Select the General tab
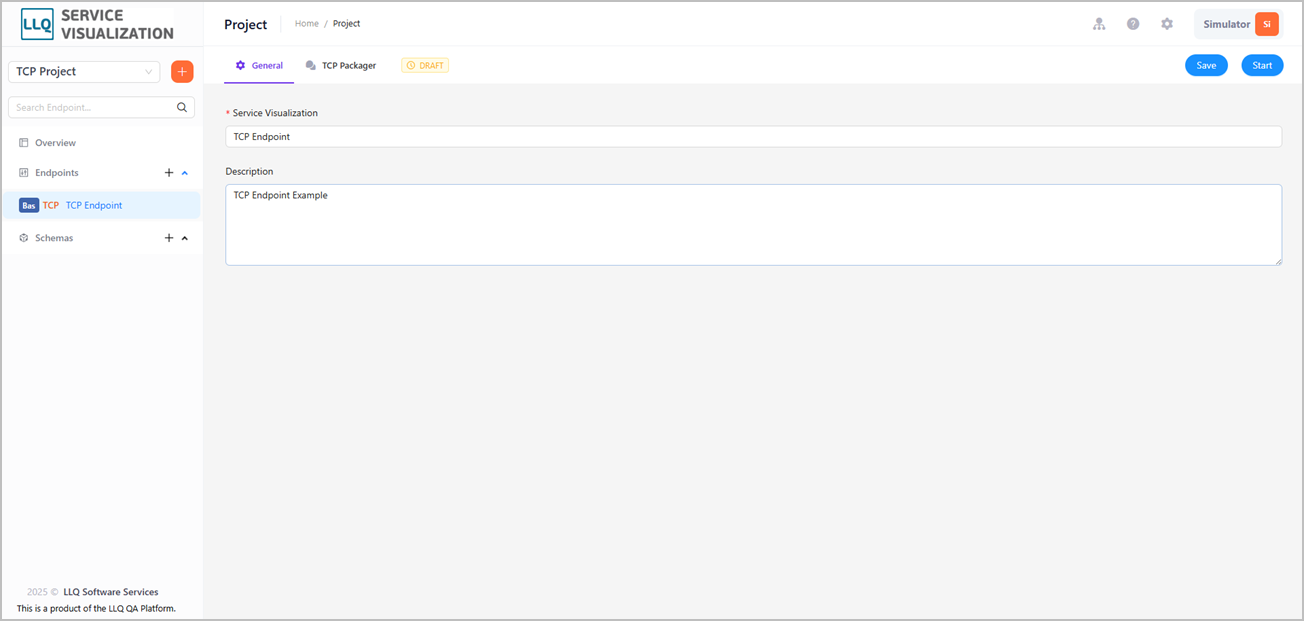Image resolution: width=1304 pixels, height=621 pixels. [259, 66]
